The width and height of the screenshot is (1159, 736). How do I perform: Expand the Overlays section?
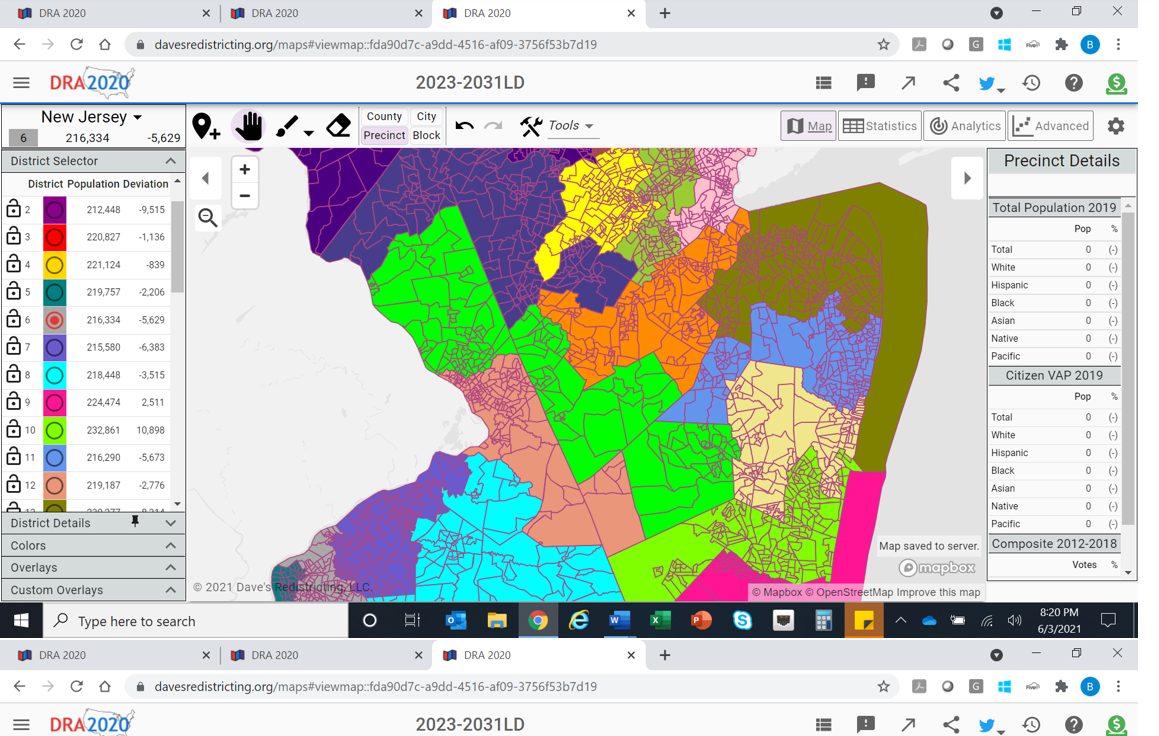[92, 567]
